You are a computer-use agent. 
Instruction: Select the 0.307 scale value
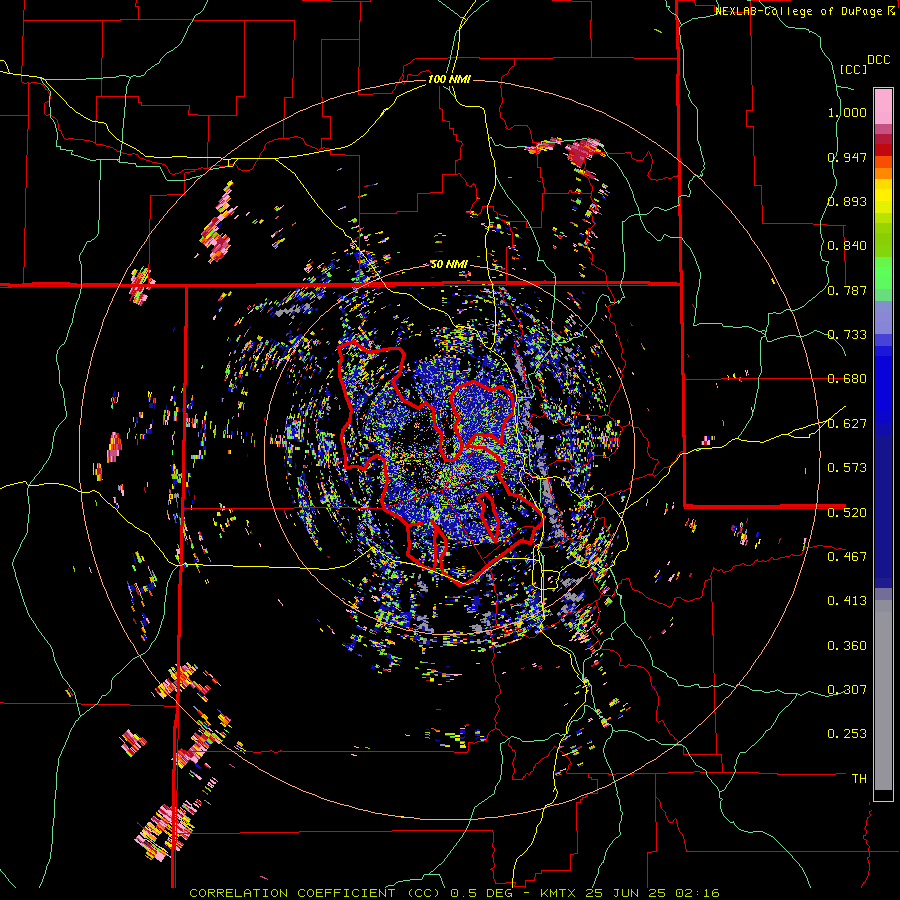click(x=847, y=689)
